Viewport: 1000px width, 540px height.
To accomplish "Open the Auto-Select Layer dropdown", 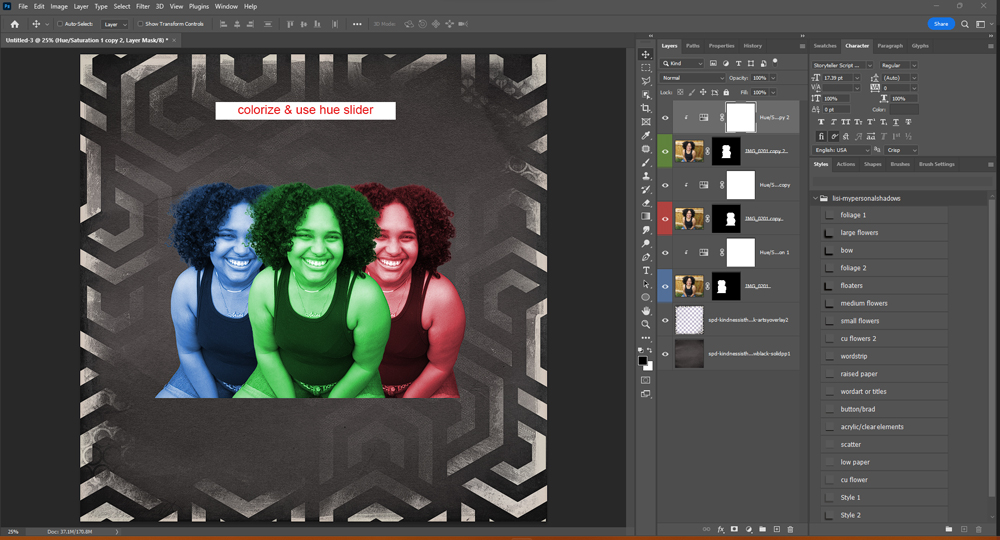I will 115,24.
